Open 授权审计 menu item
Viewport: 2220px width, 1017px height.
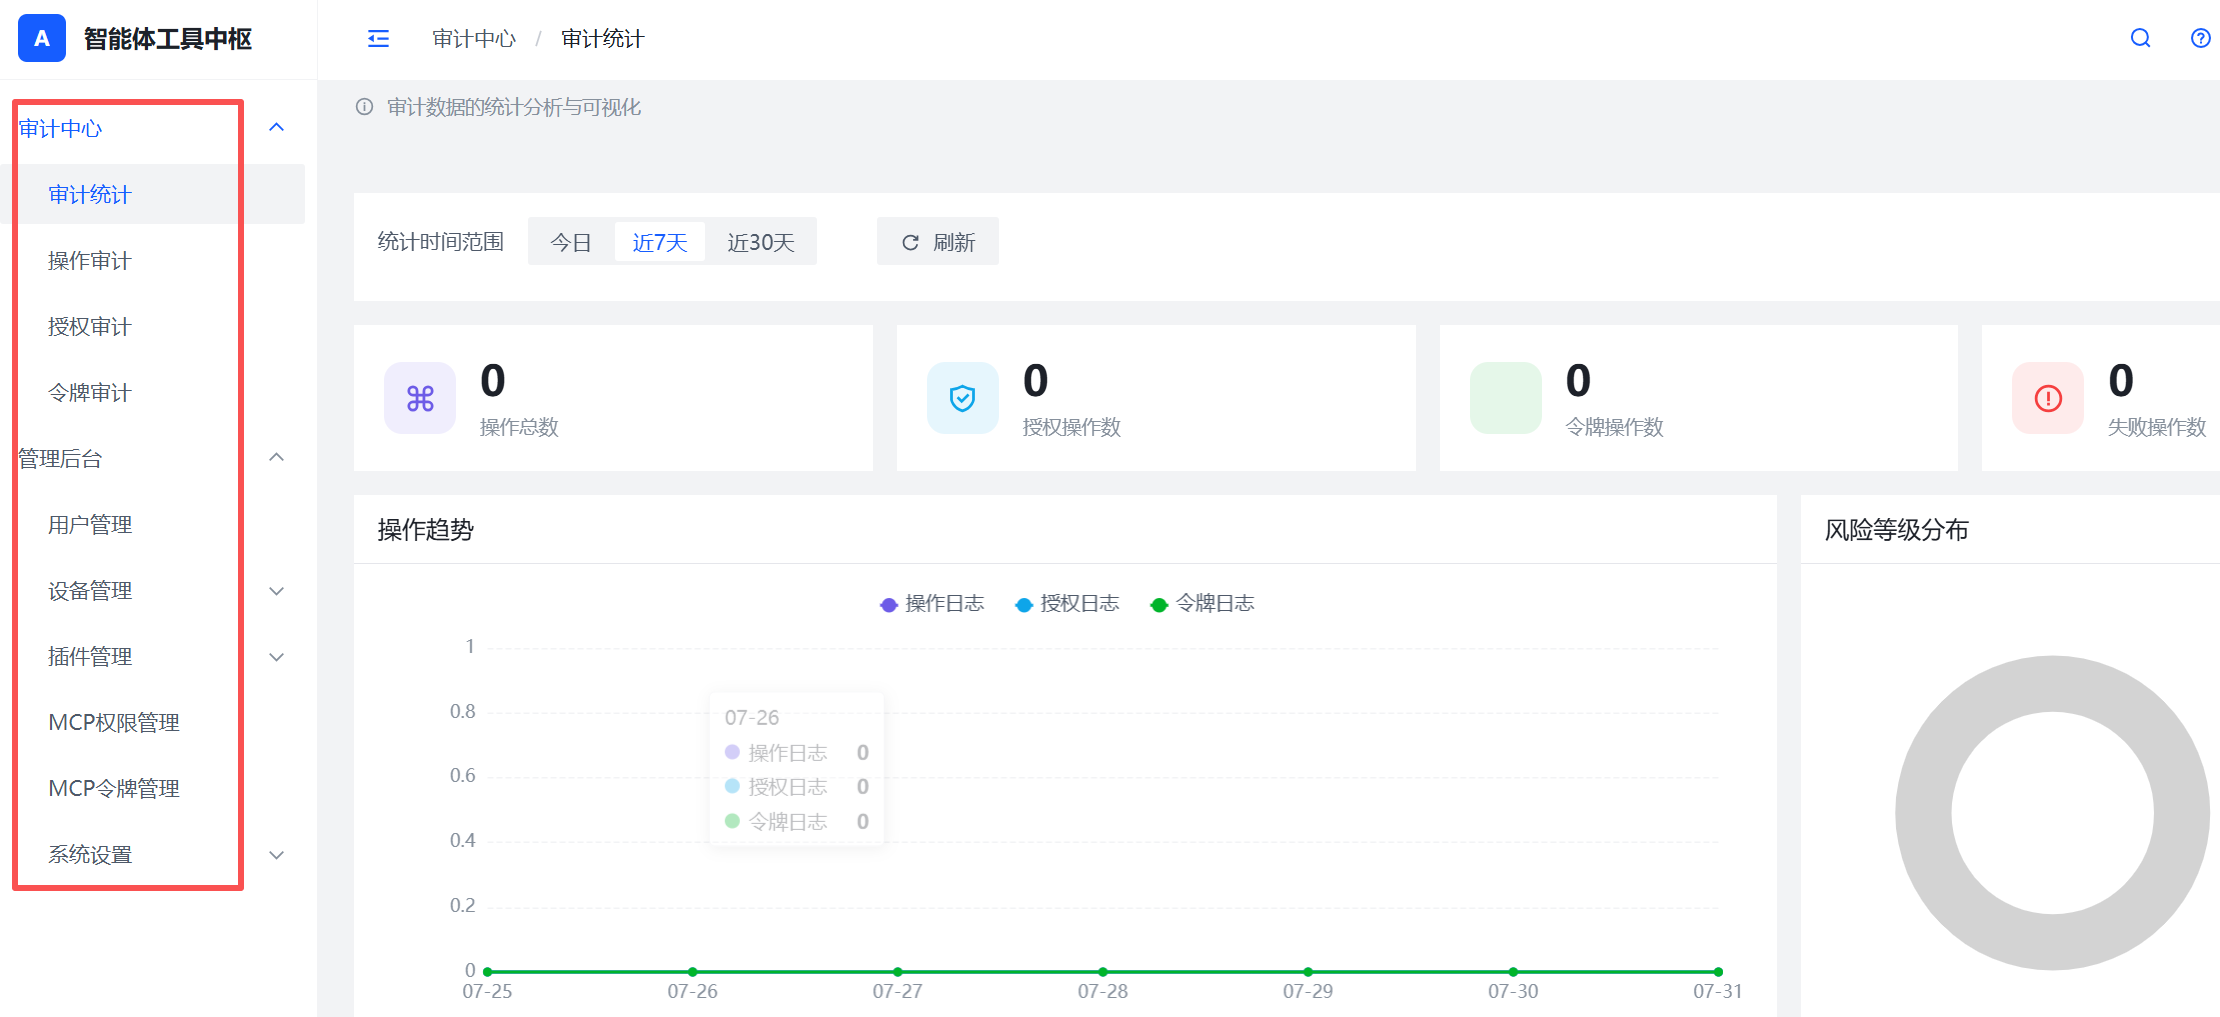[152, 326]
